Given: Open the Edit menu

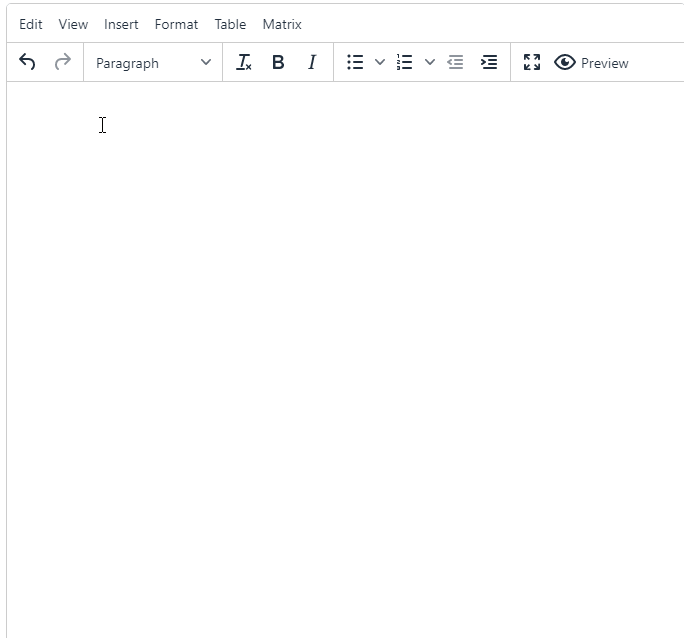Looking at the screenshot, I should (31, 24).
